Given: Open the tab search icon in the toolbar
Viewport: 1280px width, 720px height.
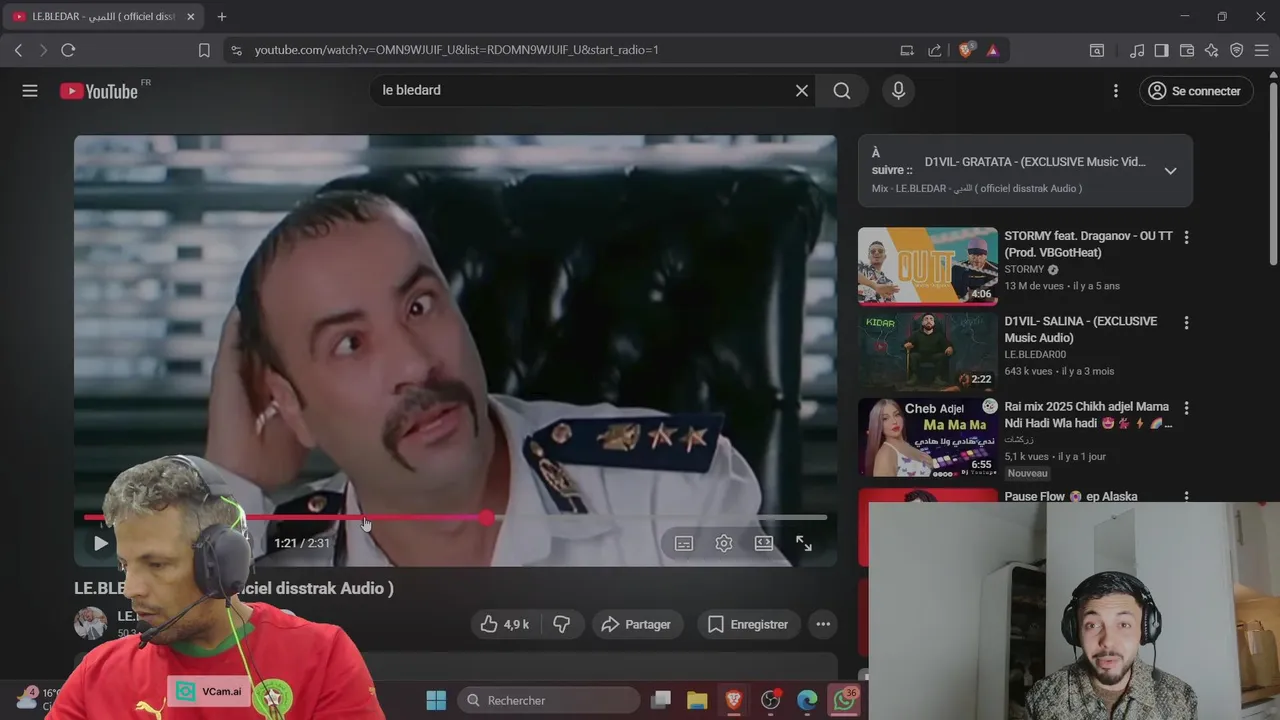Looking at the screenshot, I should [1097, 50].
